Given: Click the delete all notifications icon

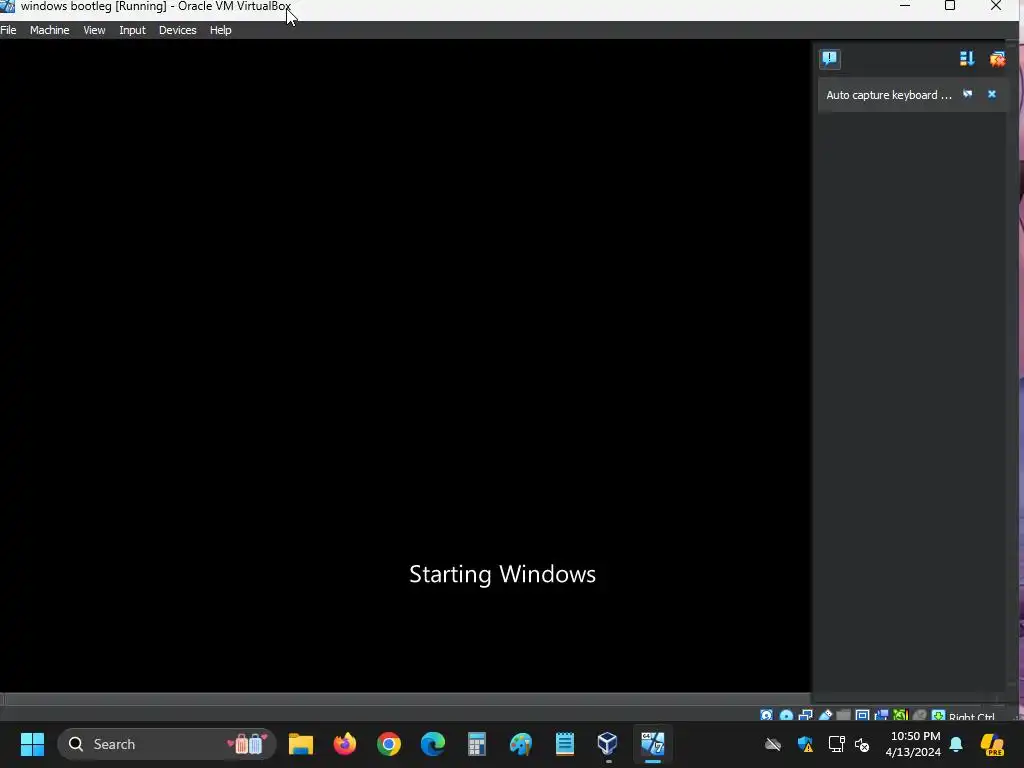Looking at the screenshot, I should coord(997,59).
